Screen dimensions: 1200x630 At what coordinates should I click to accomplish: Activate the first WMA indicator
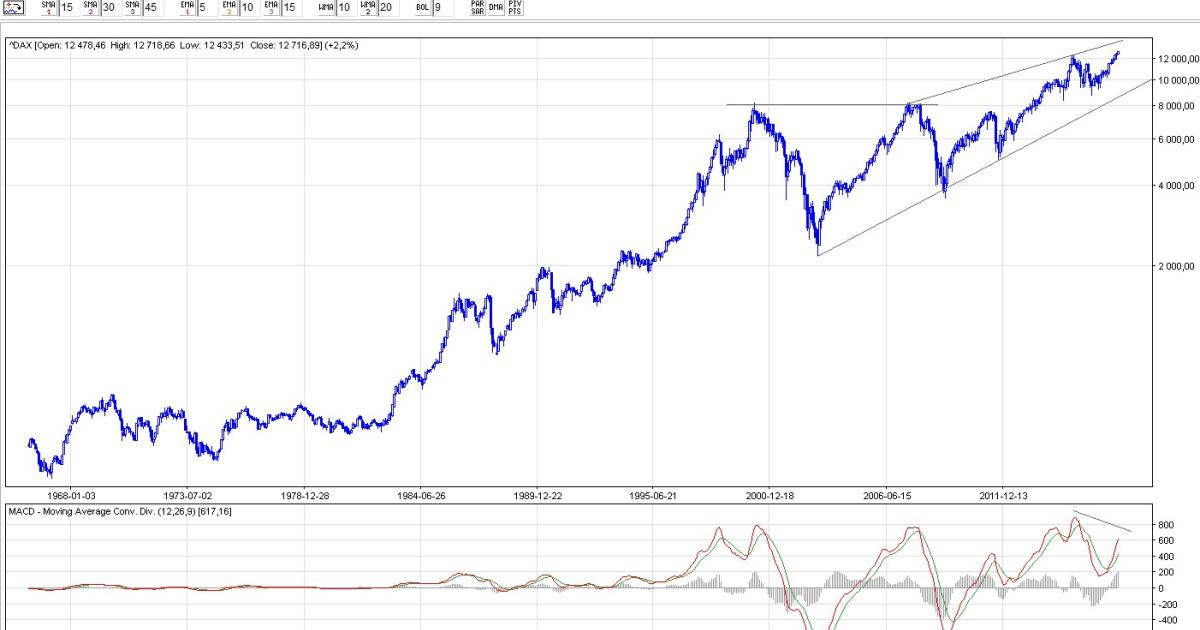tap(326, 7)
